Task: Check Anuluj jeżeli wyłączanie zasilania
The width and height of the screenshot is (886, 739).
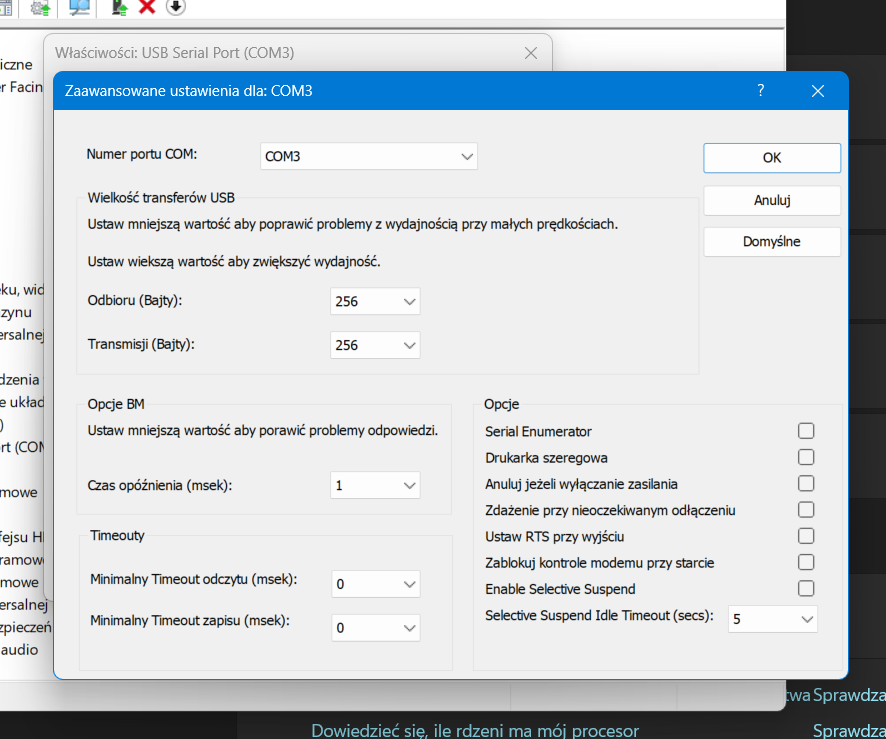Action: point(806,484)
